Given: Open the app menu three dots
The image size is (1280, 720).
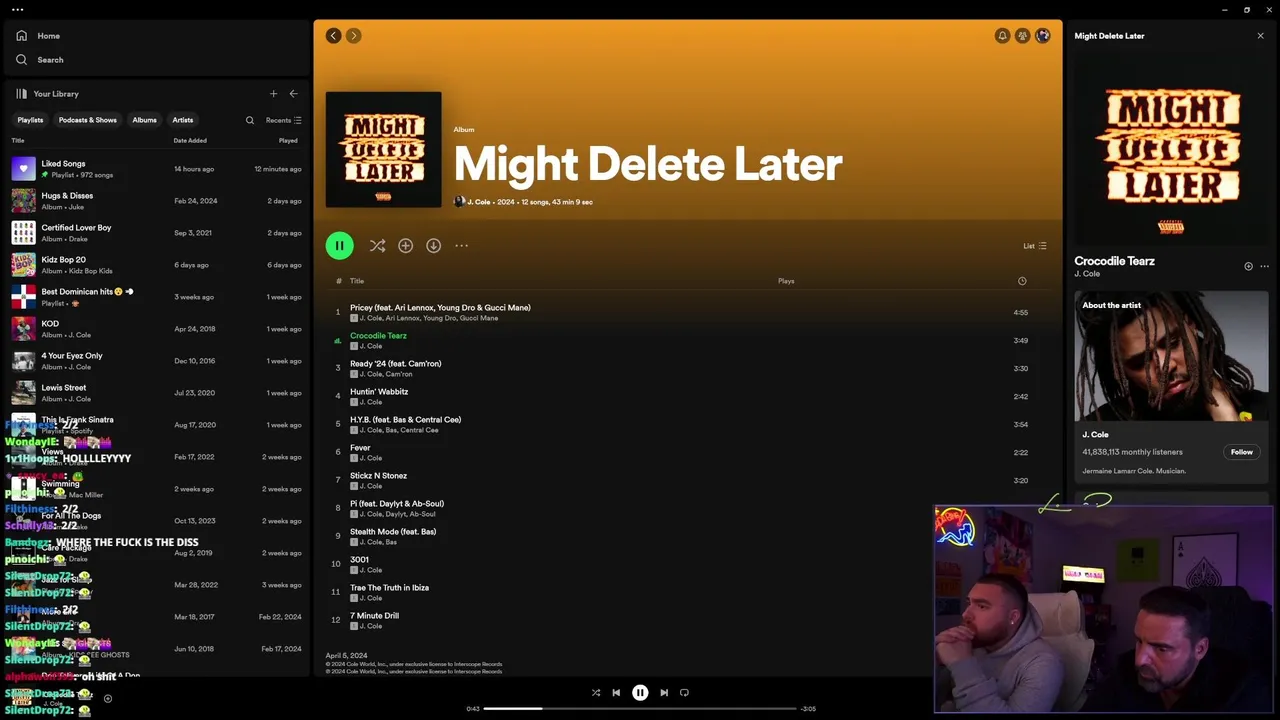Looking at the screenshot, I should click(17, 9).
